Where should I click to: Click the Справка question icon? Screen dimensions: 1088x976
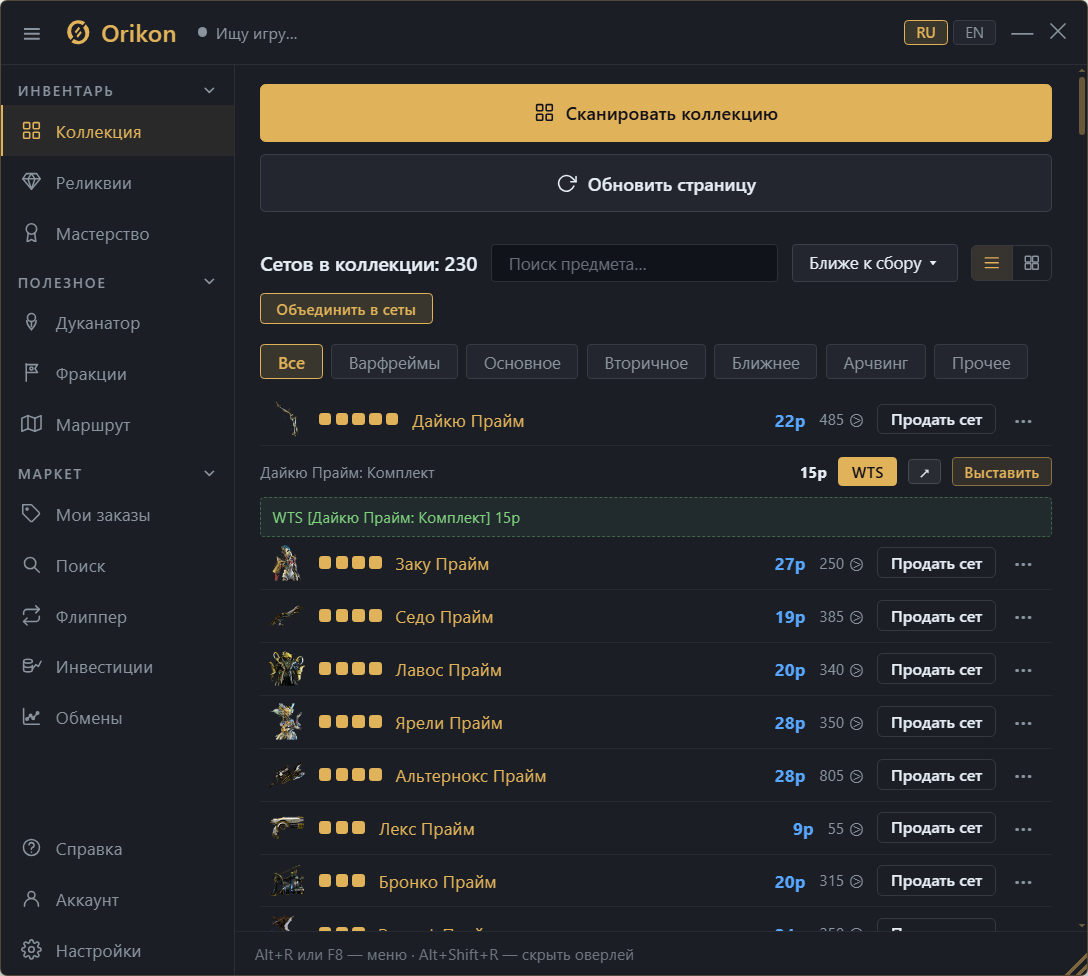(31, 848)
